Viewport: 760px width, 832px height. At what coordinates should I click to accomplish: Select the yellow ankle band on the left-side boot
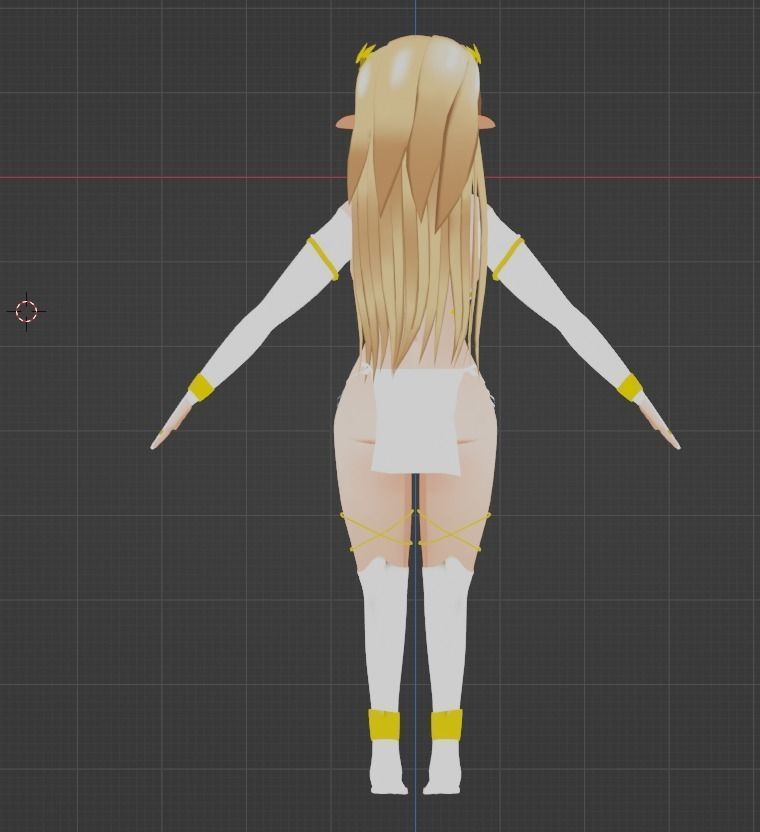(384, 725)
